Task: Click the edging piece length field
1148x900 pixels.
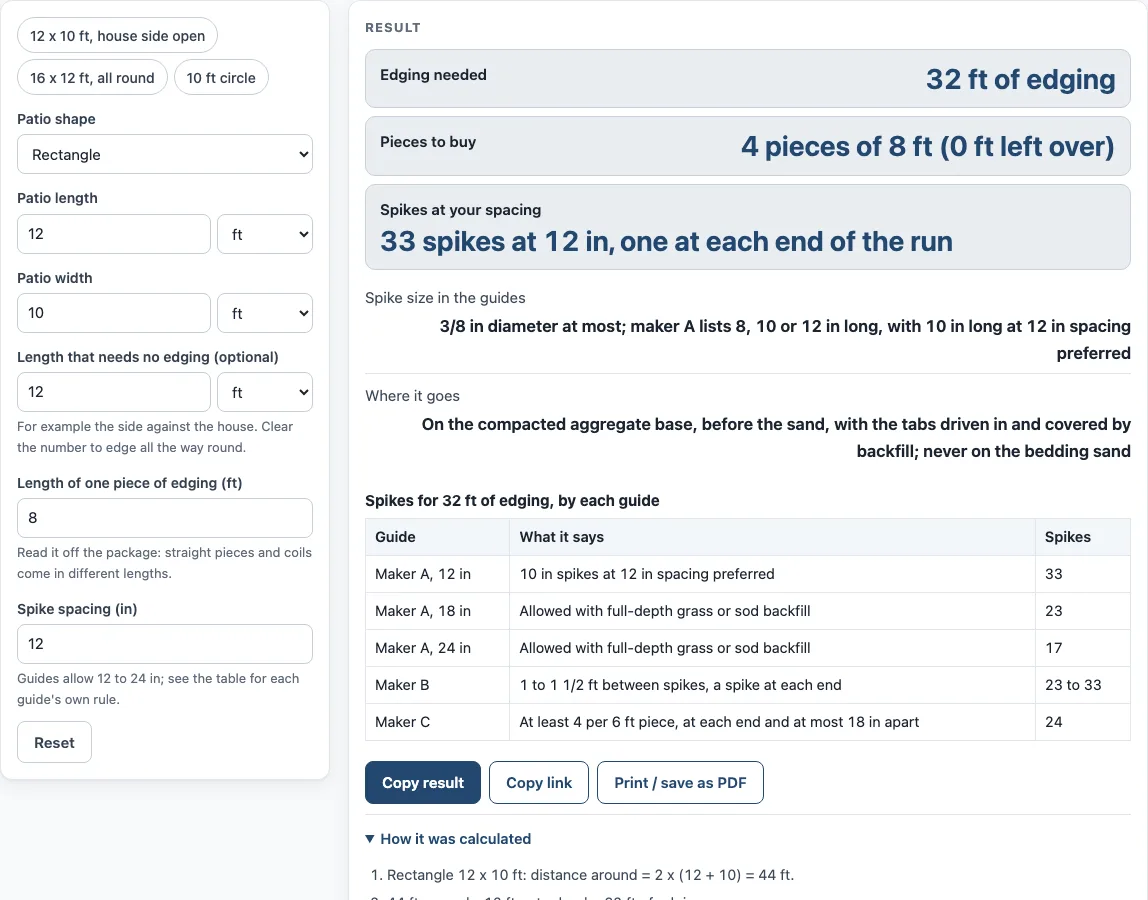Action: click(x=165, y=518)
